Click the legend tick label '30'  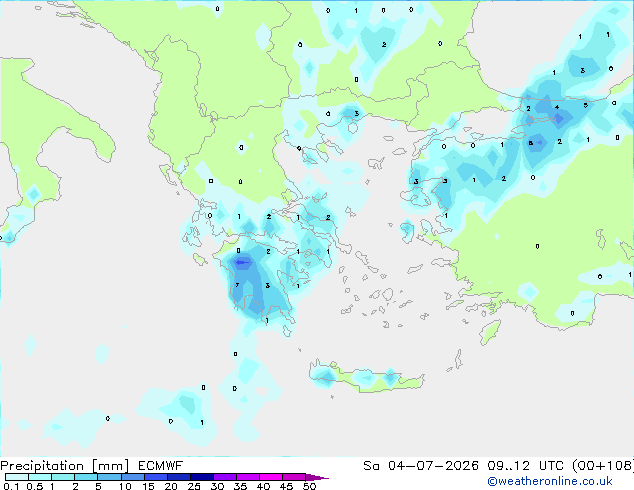click(x=217, y=486)
